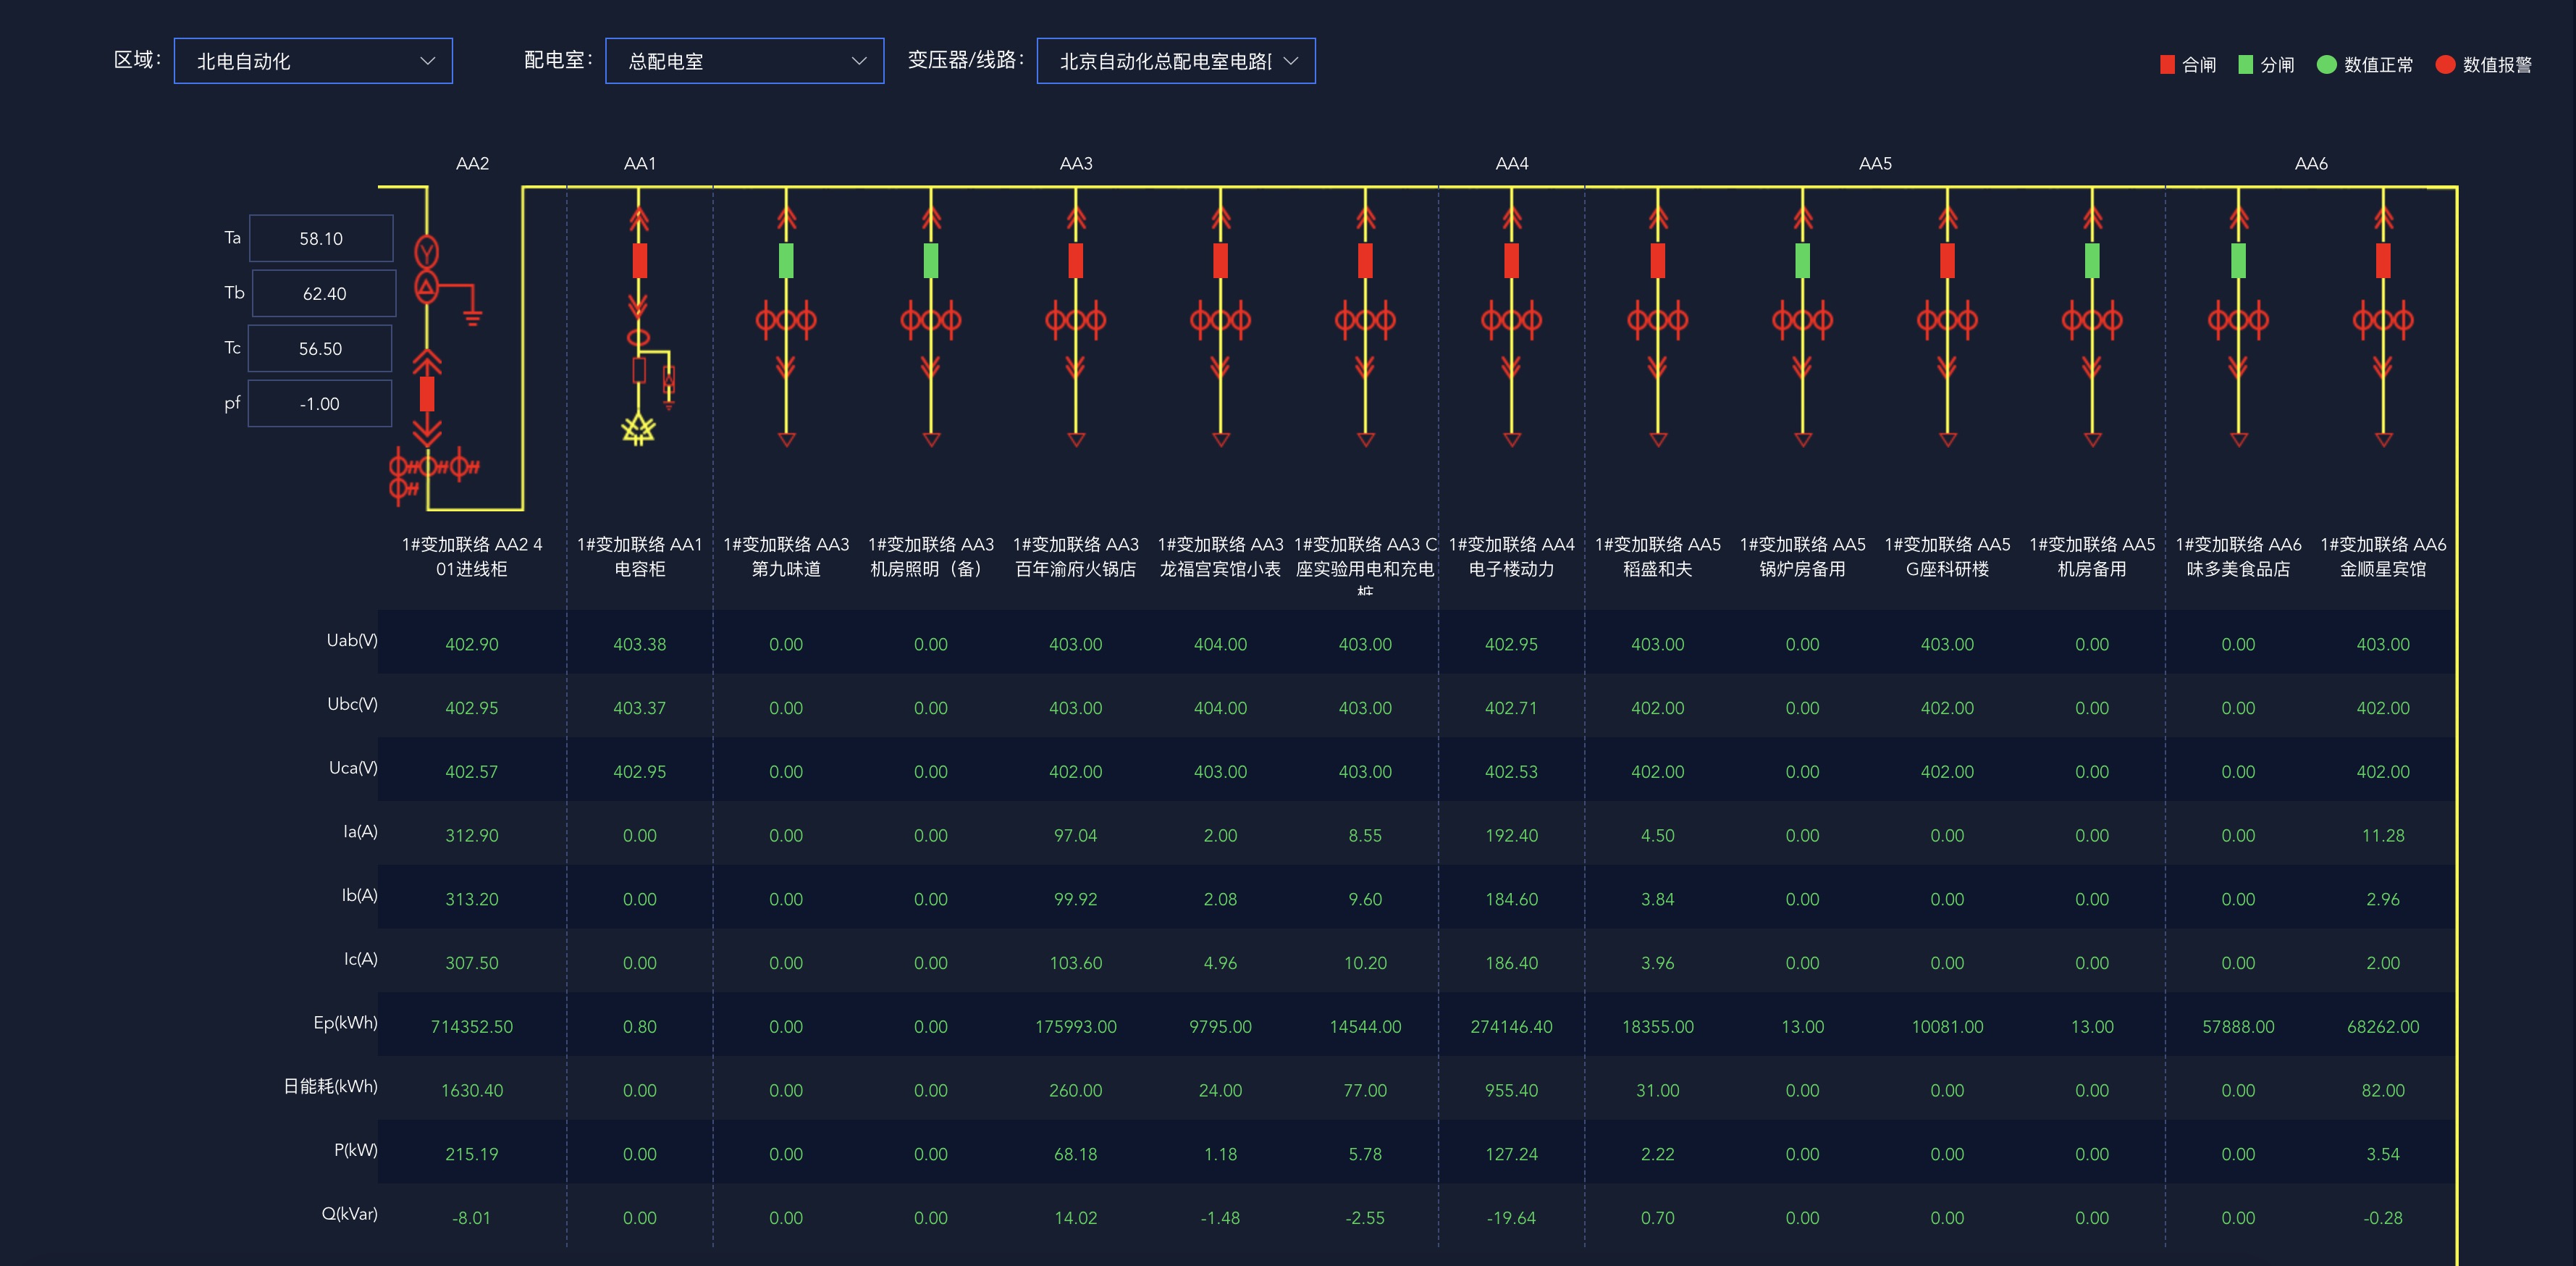Screen dimensions: 2576x1266
Task: Toggle the red breaker on 百年渝府火锅店 feeder
Action: pos(1076,260)
